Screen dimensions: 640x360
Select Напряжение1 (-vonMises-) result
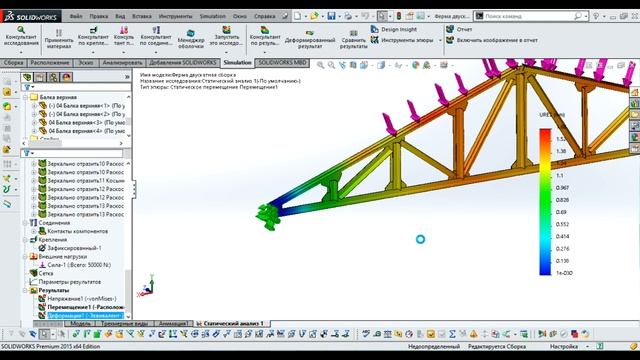pos(78,299)
